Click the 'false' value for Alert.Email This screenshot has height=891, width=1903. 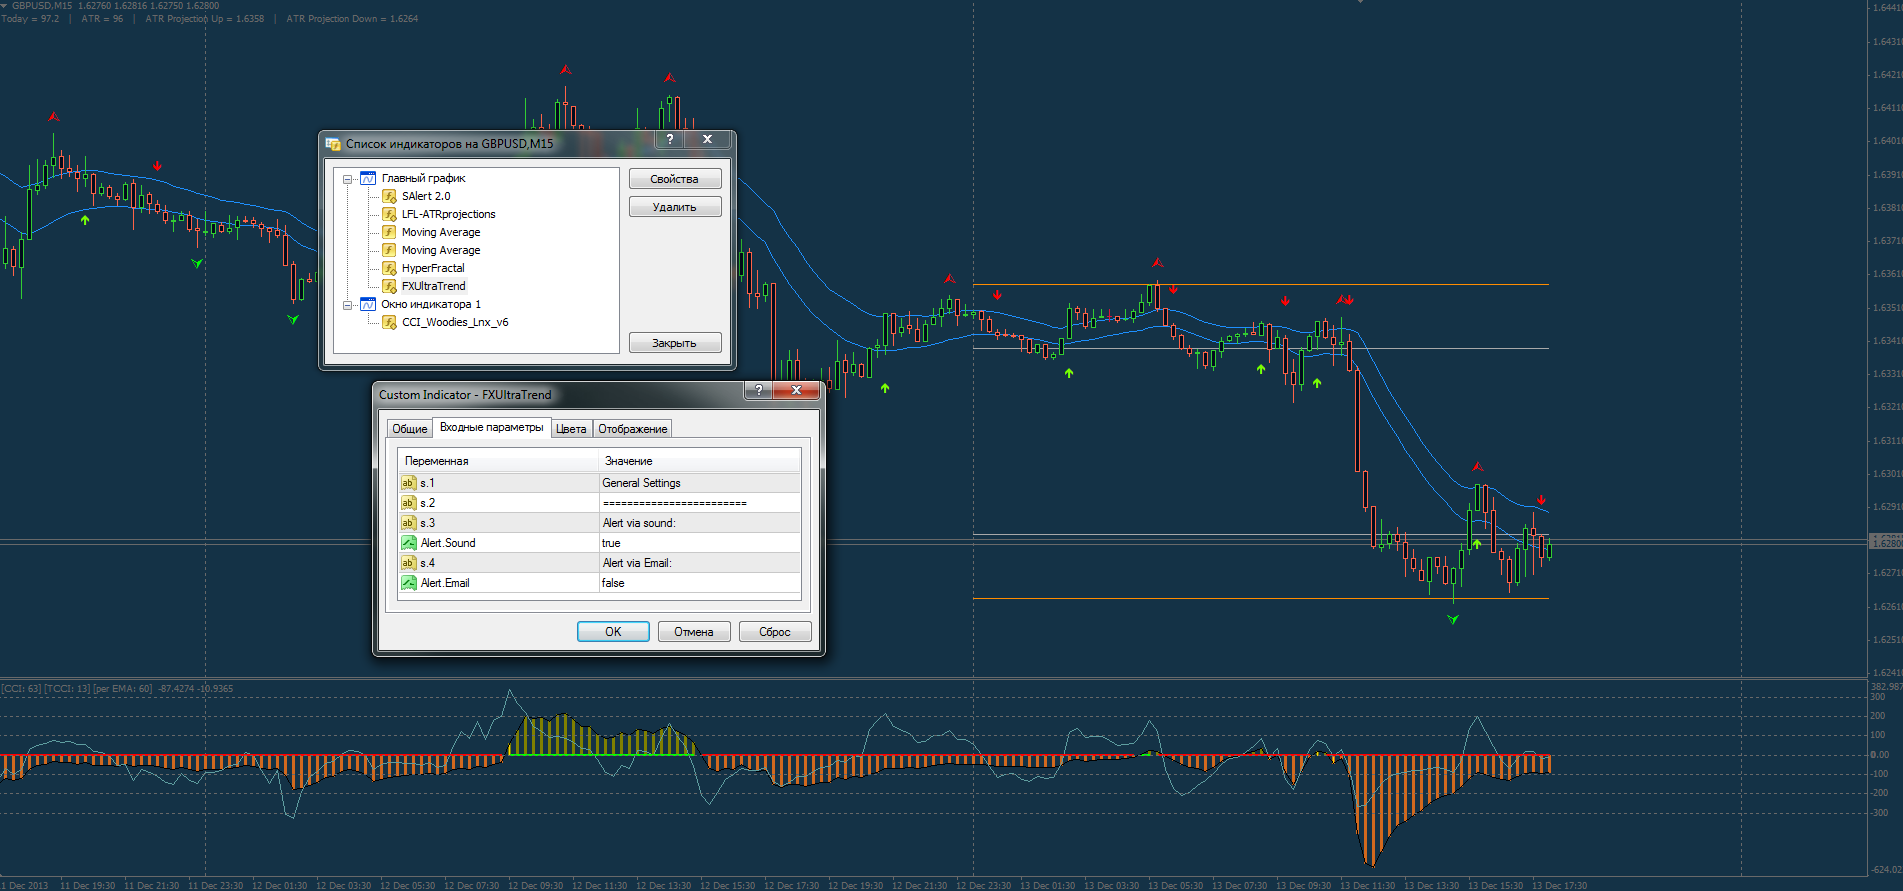coord(700,583)
